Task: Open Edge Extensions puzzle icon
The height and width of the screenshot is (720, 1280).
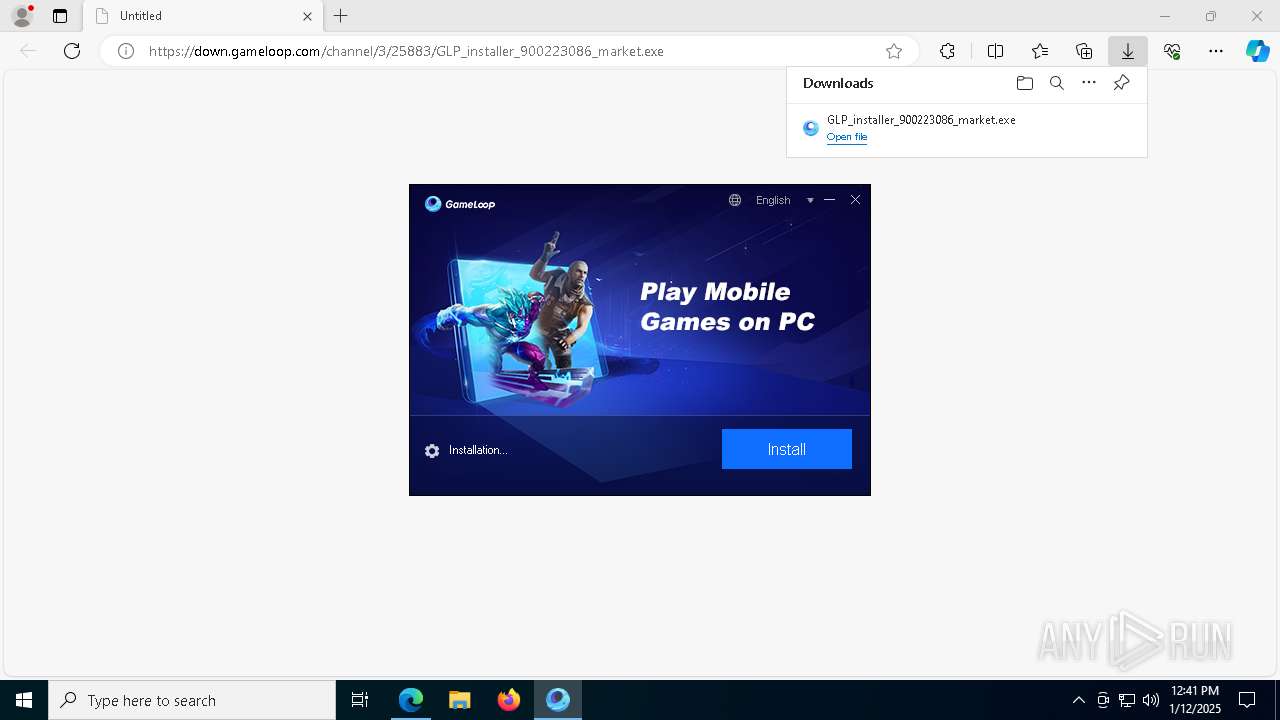Action: point(947,51)
